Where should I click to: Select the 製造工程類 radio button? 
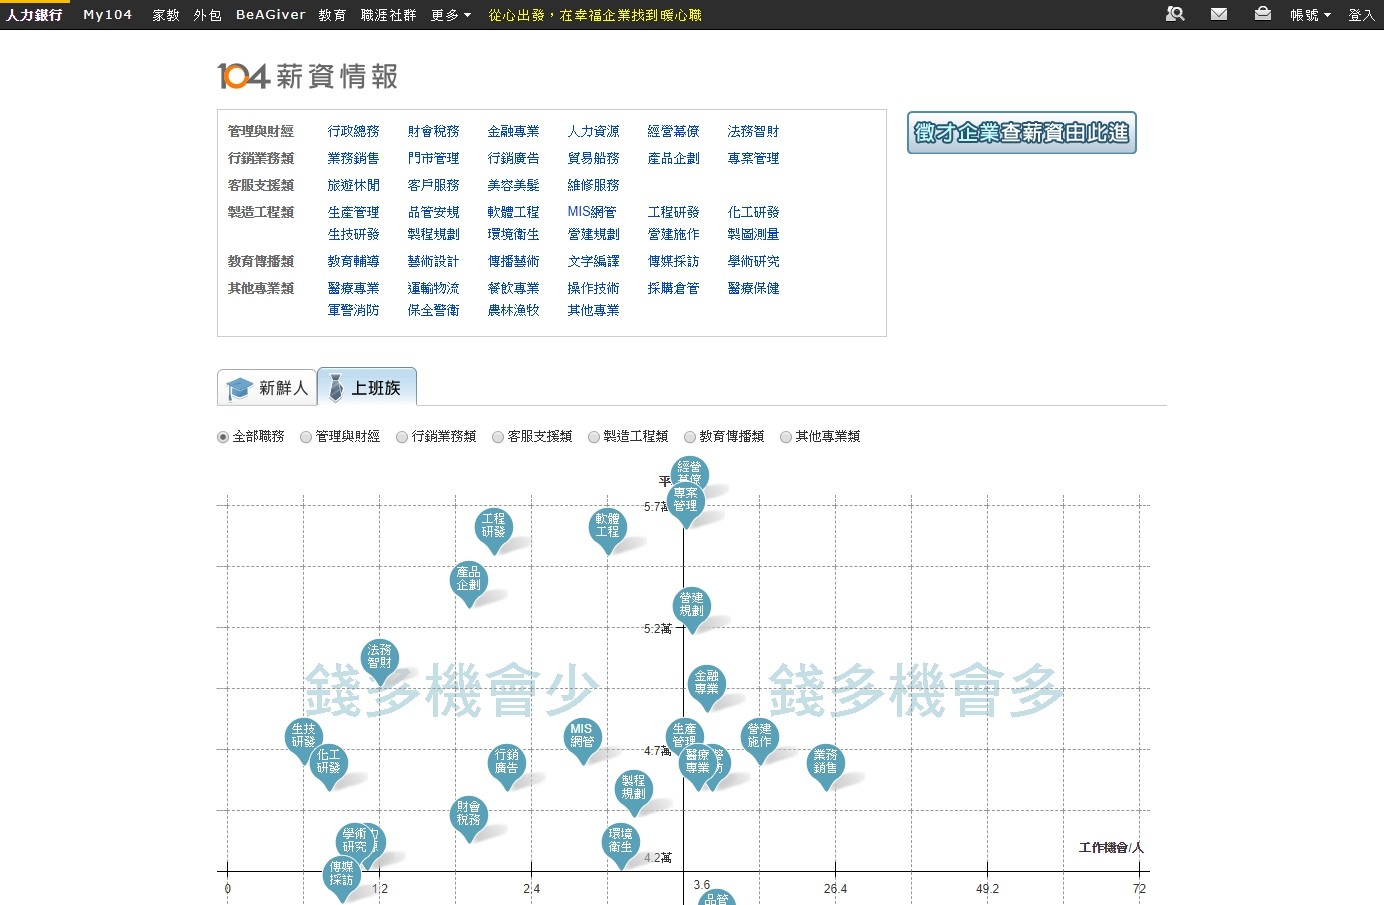point(594,437)
